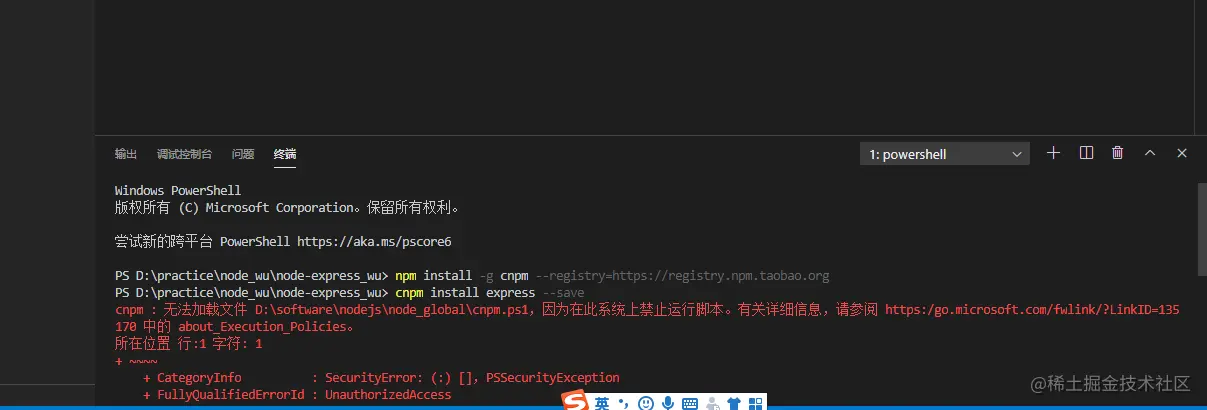Viewport: 1207px width, 410px height.
Task: Create a new terminal with plus icon
Action: pos(1053,153)
